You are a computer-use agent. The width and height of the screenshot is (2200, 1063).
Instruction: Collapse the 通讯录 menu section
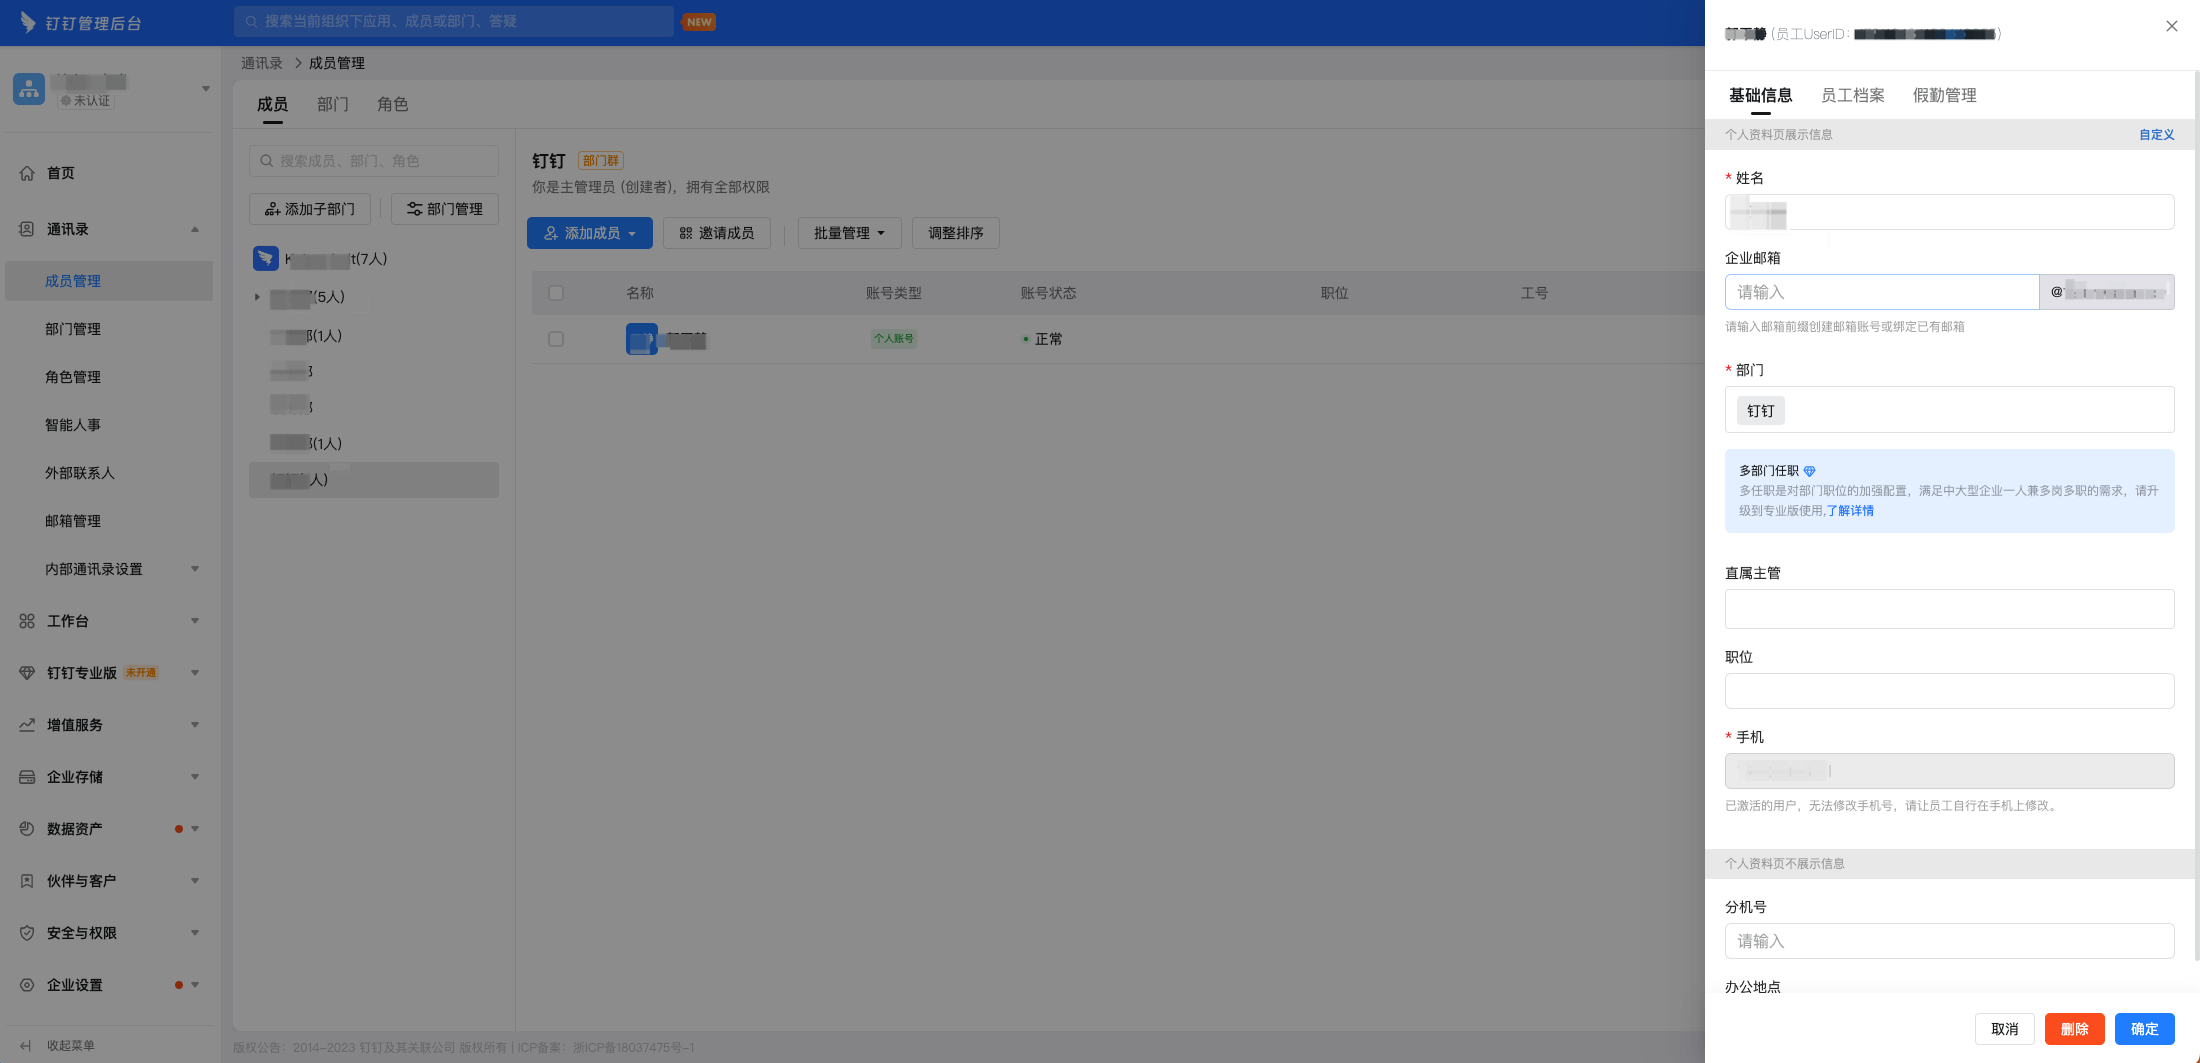tap(195, 229)
